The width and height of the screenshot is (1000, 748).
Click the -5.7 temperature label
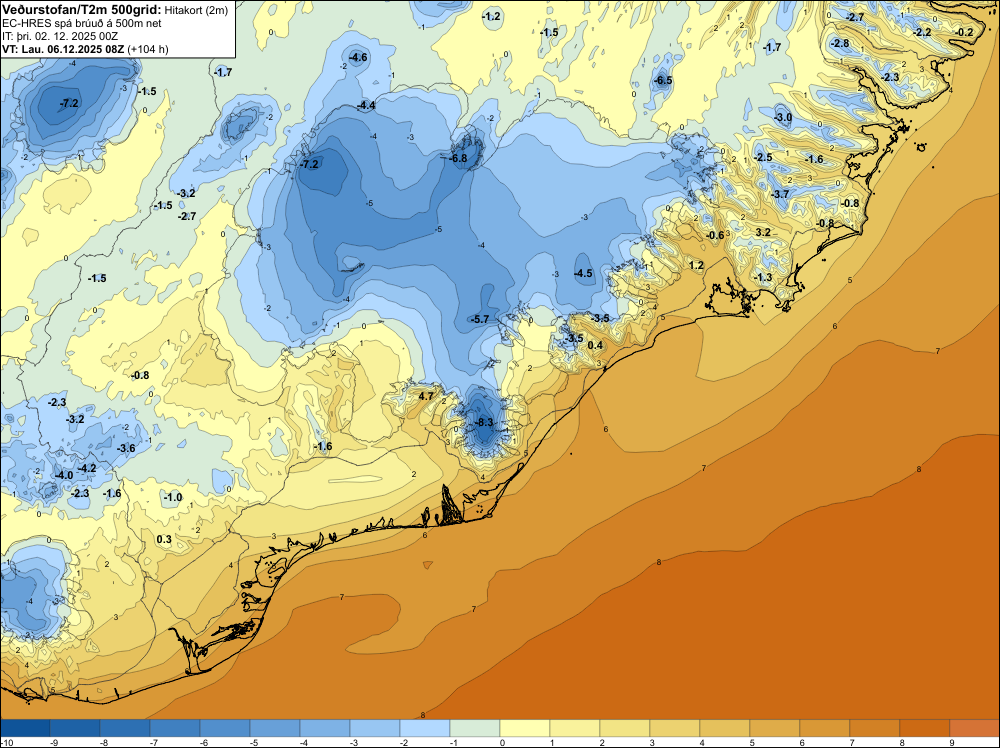click(x=480, y=319)
